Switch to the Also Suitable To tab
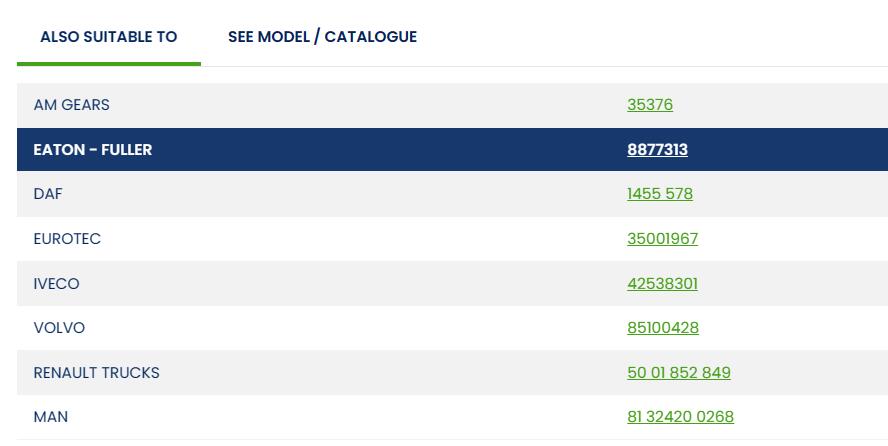This screenshot has height=446, width=888. coord(108,37)
